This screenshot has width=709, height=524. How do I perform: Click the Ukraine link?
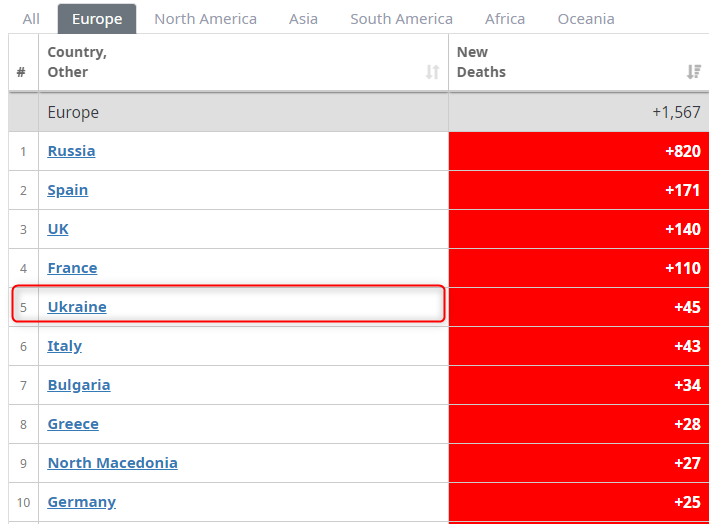click(77, 307)
